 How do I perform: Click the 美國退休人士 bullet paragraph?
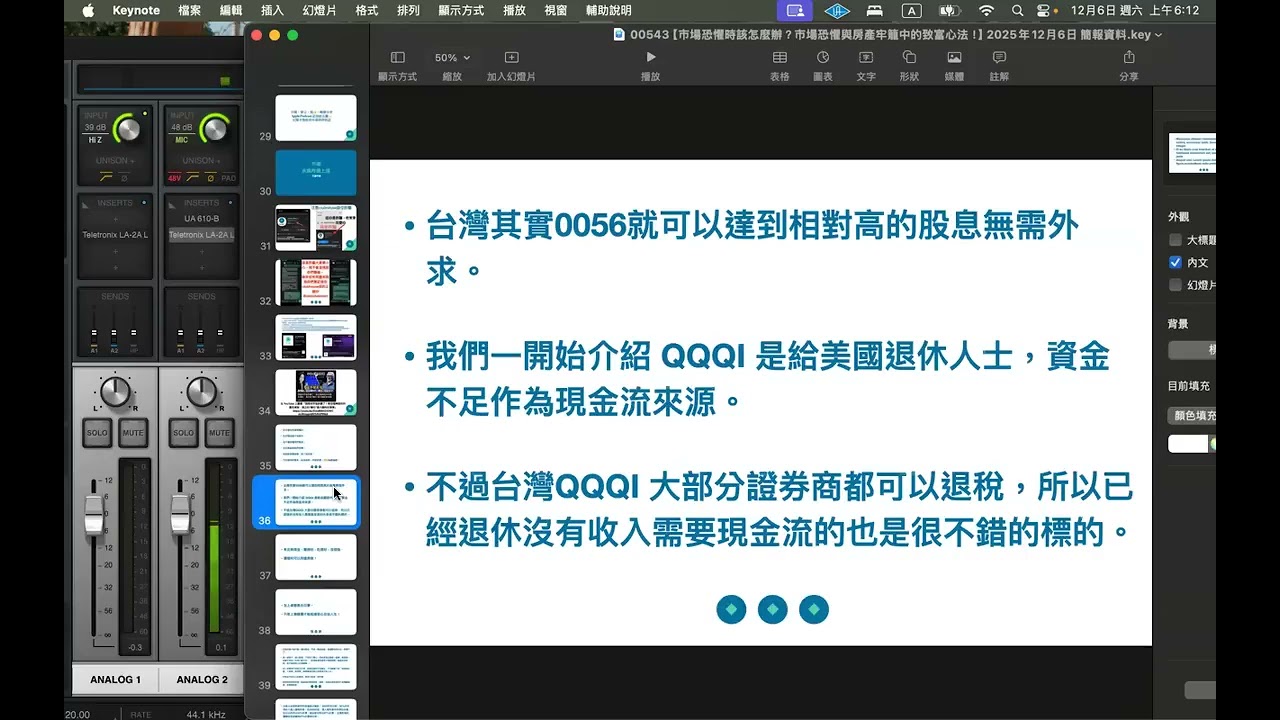(767, 379)
